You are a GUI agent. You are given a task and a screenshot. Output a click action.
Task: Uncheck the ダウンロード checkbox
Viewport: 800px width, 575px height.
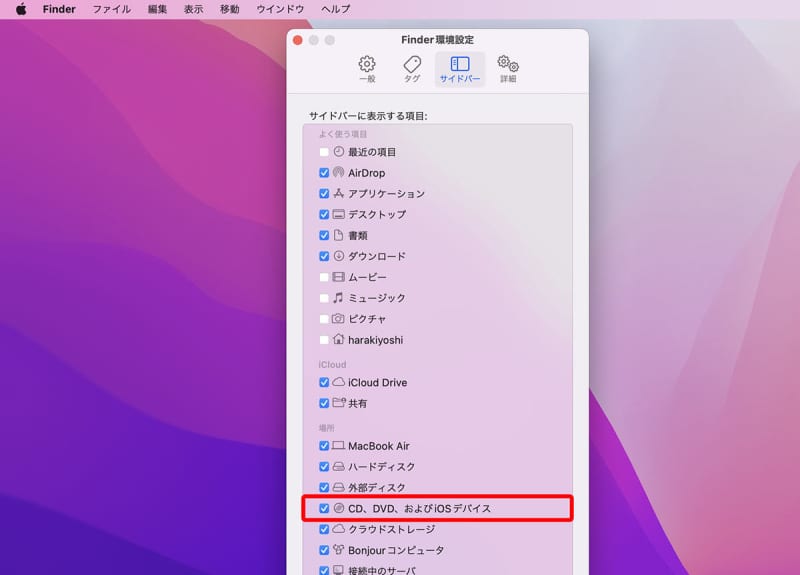(324, 256)
